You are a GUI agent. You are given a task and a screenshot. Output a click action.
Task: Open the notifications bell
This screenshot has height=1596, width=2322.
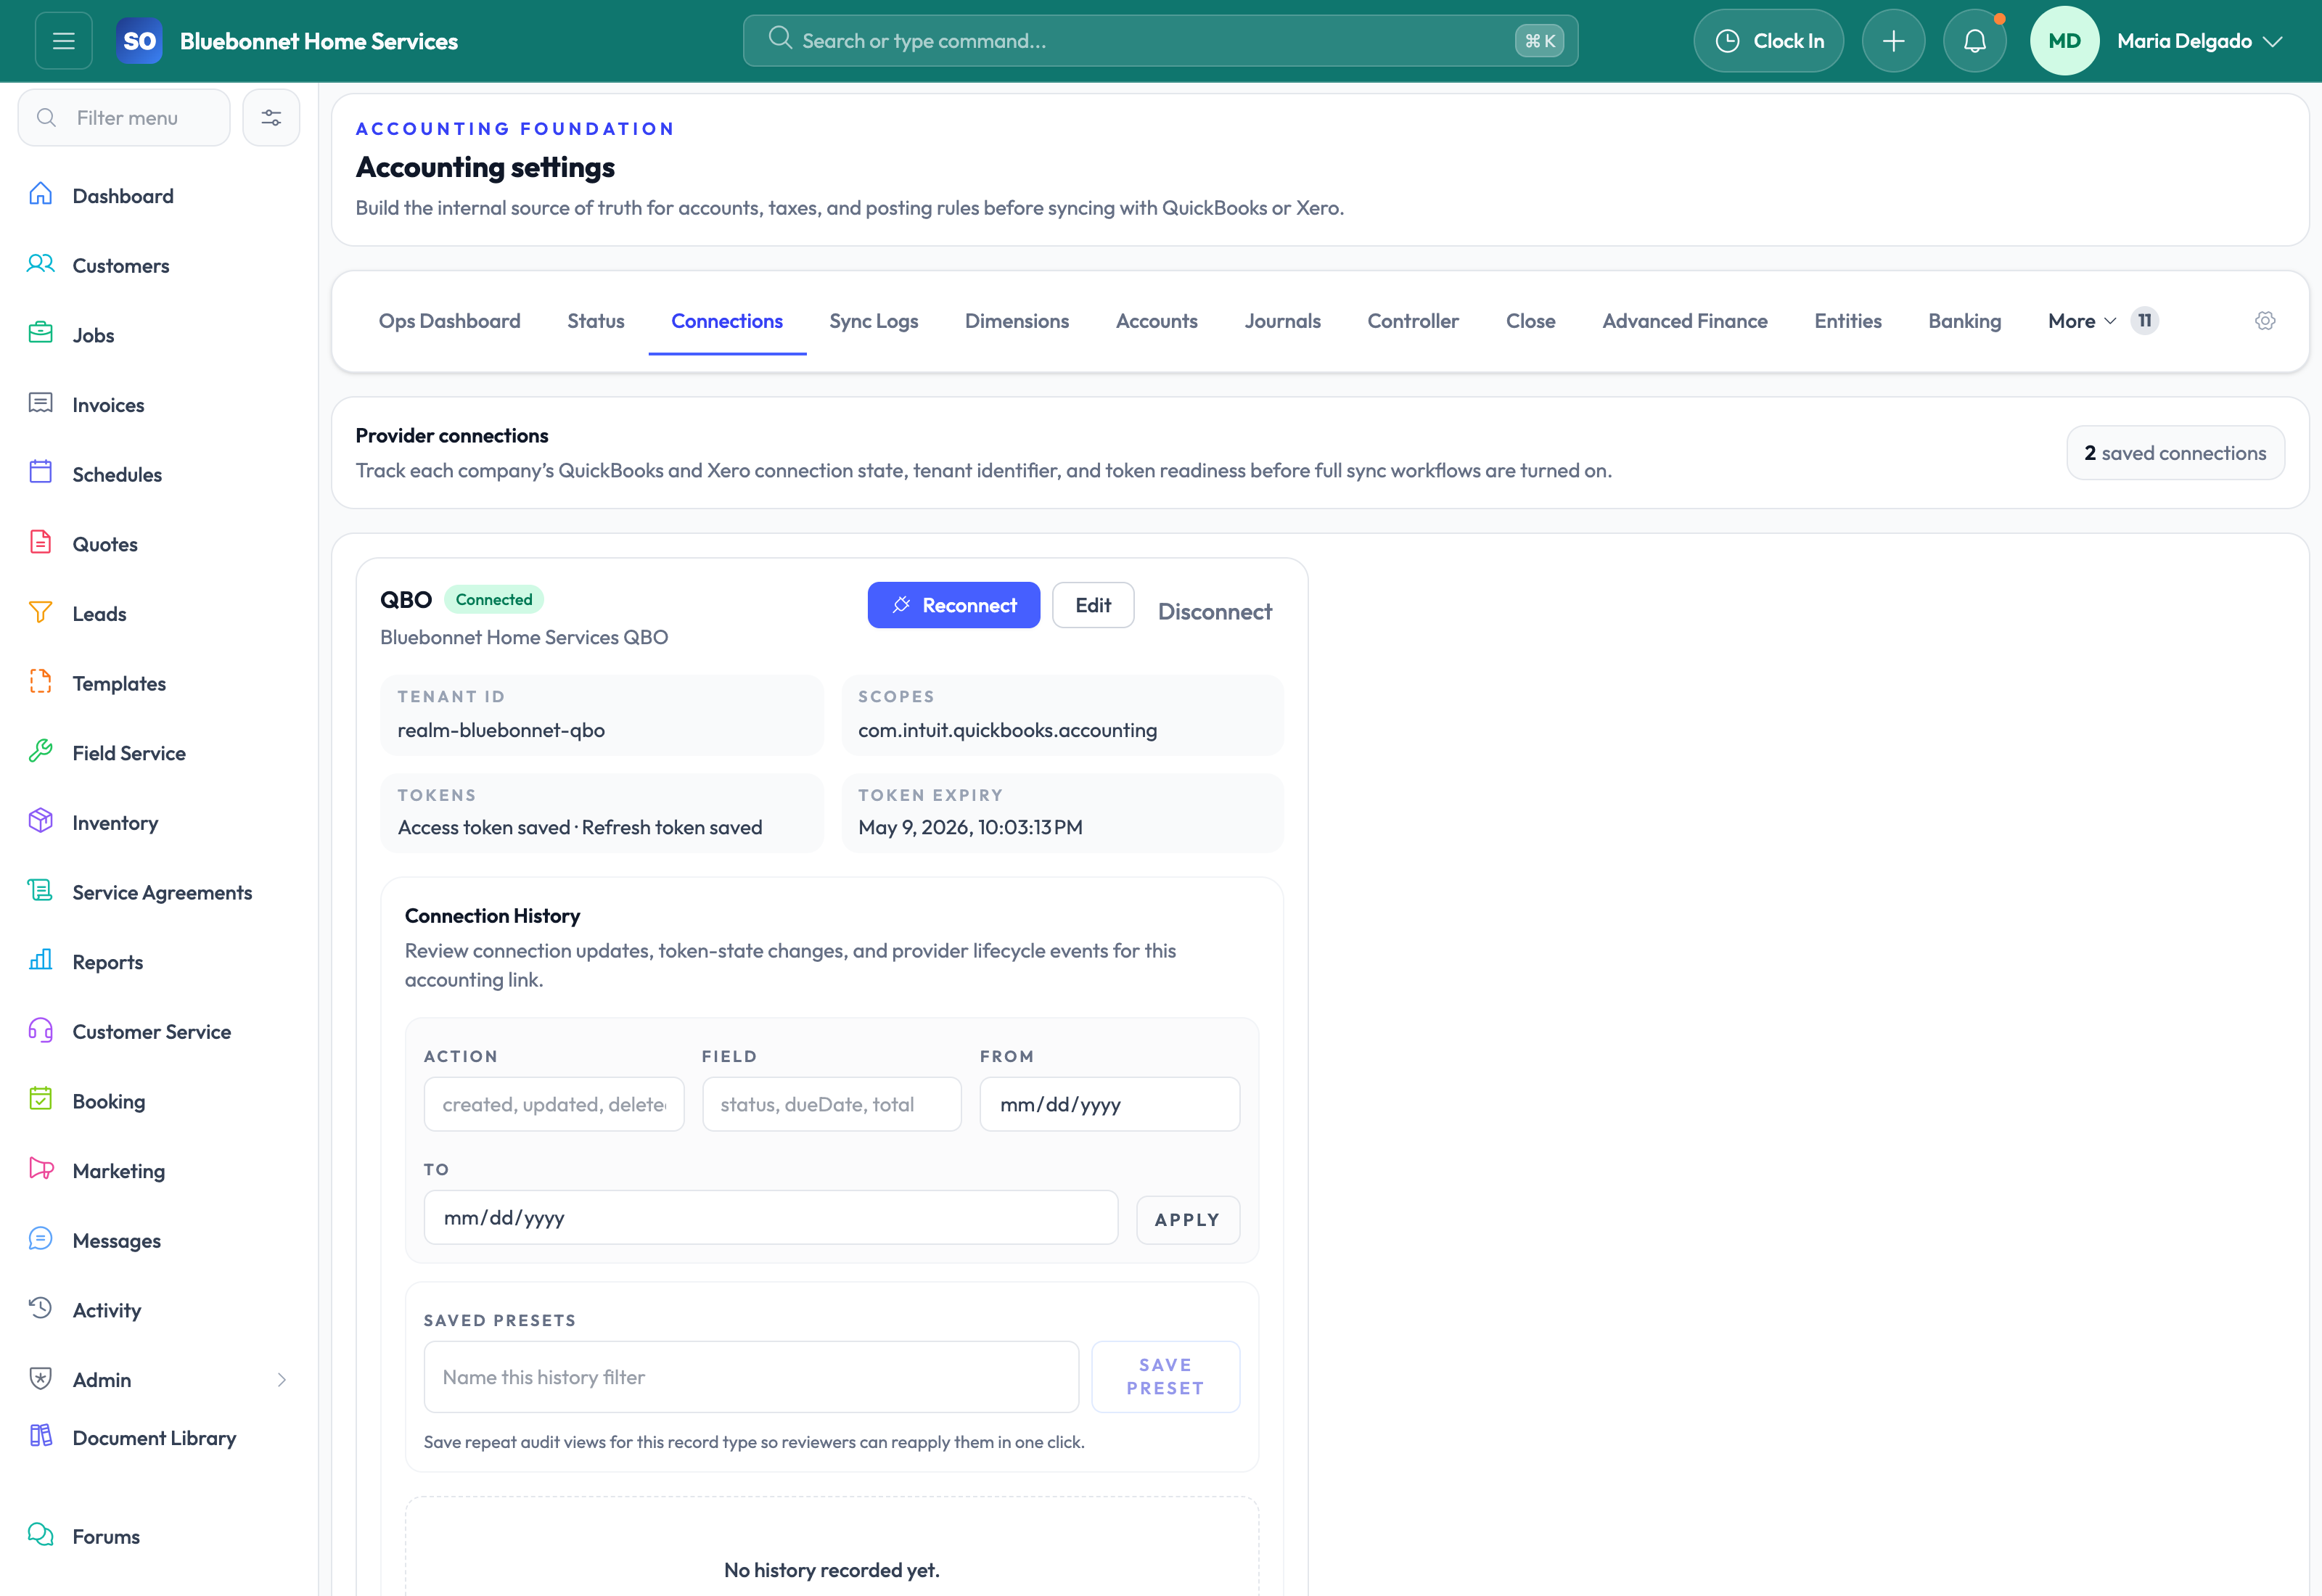pyautogui.click(x=1974, y=41)
